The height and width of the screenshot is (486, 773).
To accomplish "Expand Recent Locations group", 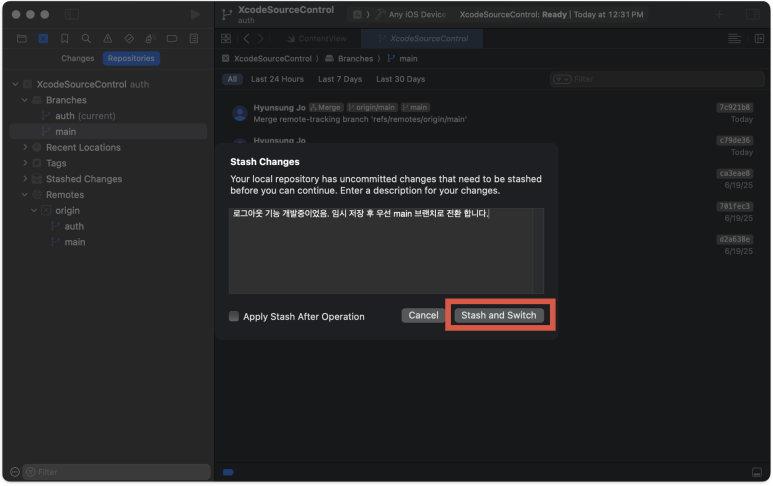I will click(x=25, y=147).
